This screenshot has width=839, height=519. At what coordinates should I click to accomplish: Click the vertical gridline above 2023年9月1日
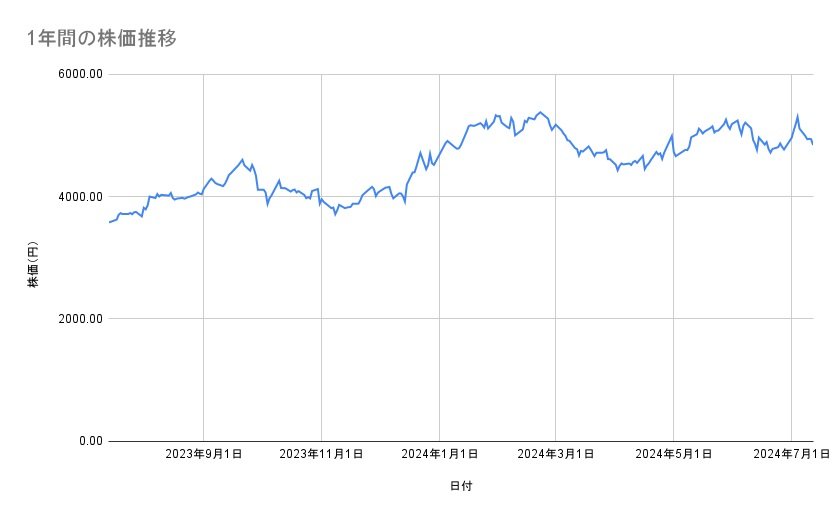[204, 300]
